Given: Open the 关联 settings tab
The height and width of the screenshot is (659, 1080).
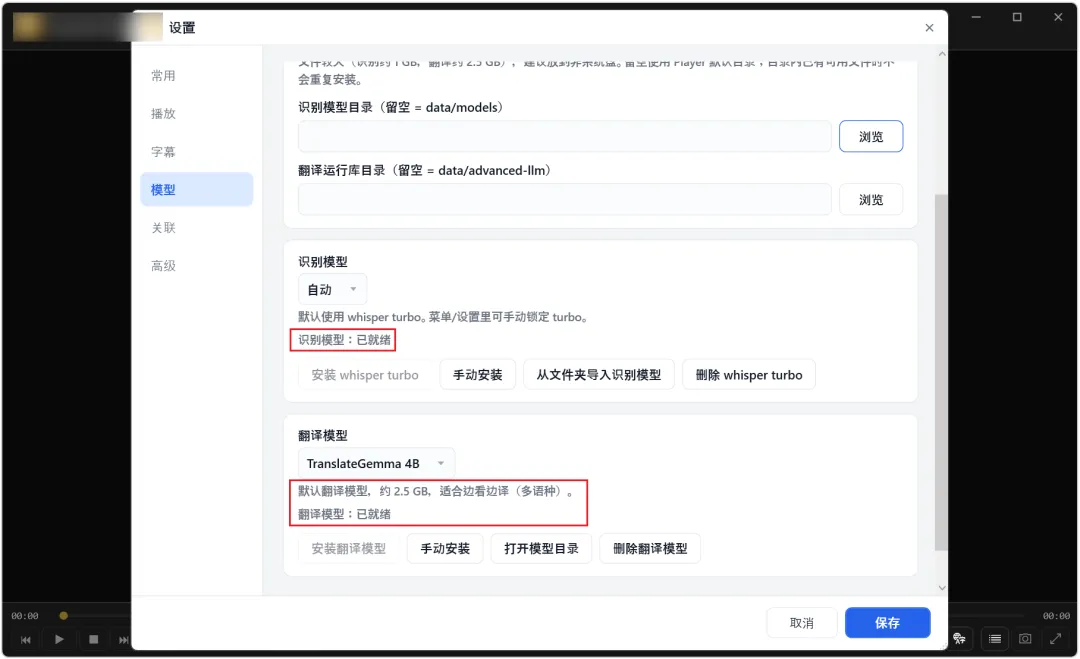Looking at the screenshot, I should (163, 227).
